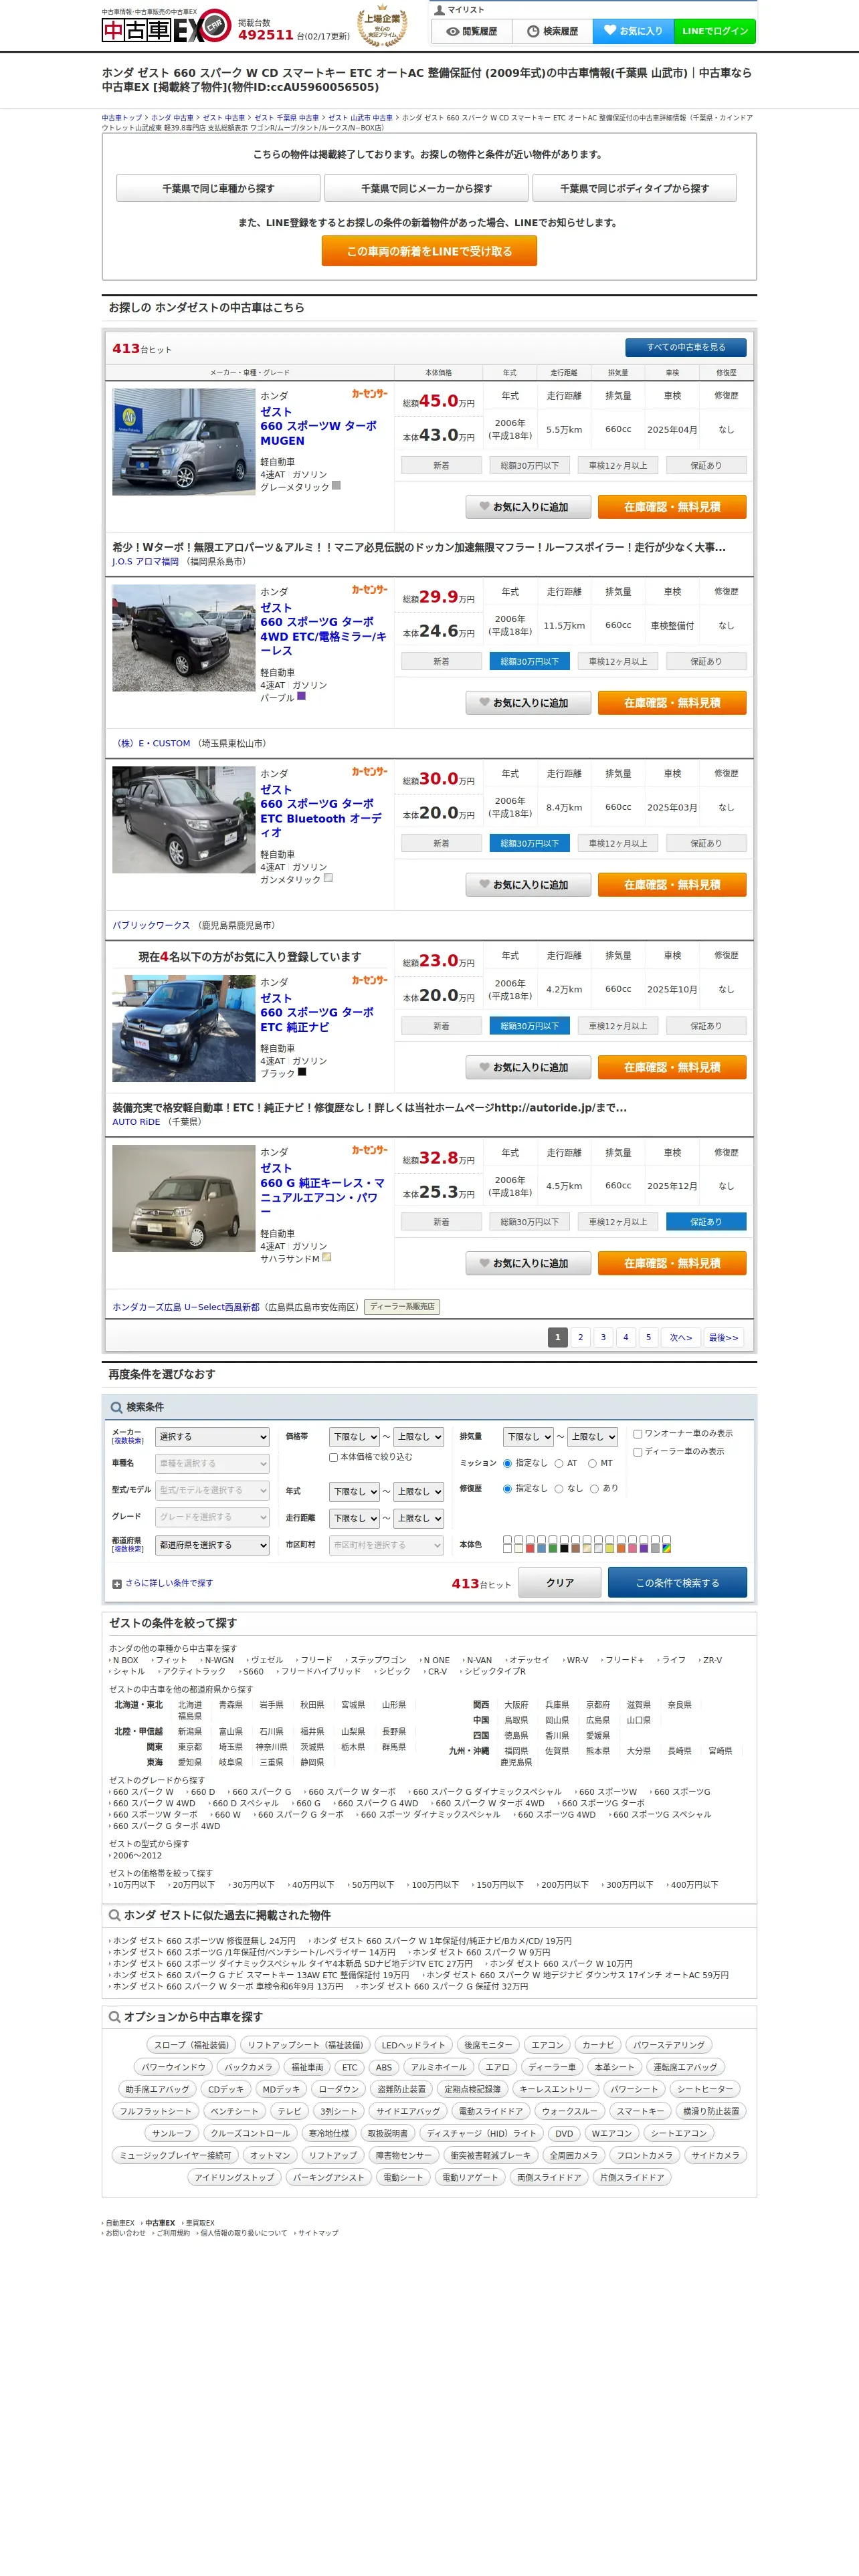859x2576 pixels.
Task: Go to results page 2
Action: (x=580, y=1338)
